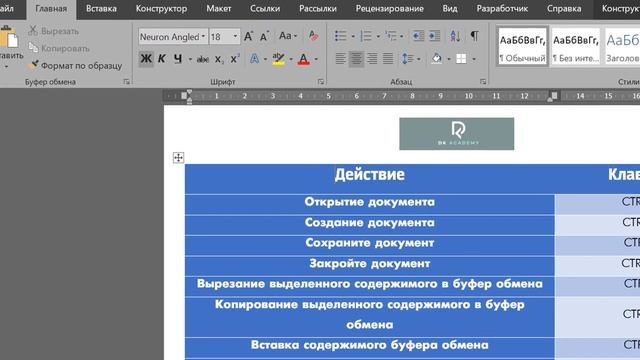Click the Открытие документа table cell

(369, 204)
